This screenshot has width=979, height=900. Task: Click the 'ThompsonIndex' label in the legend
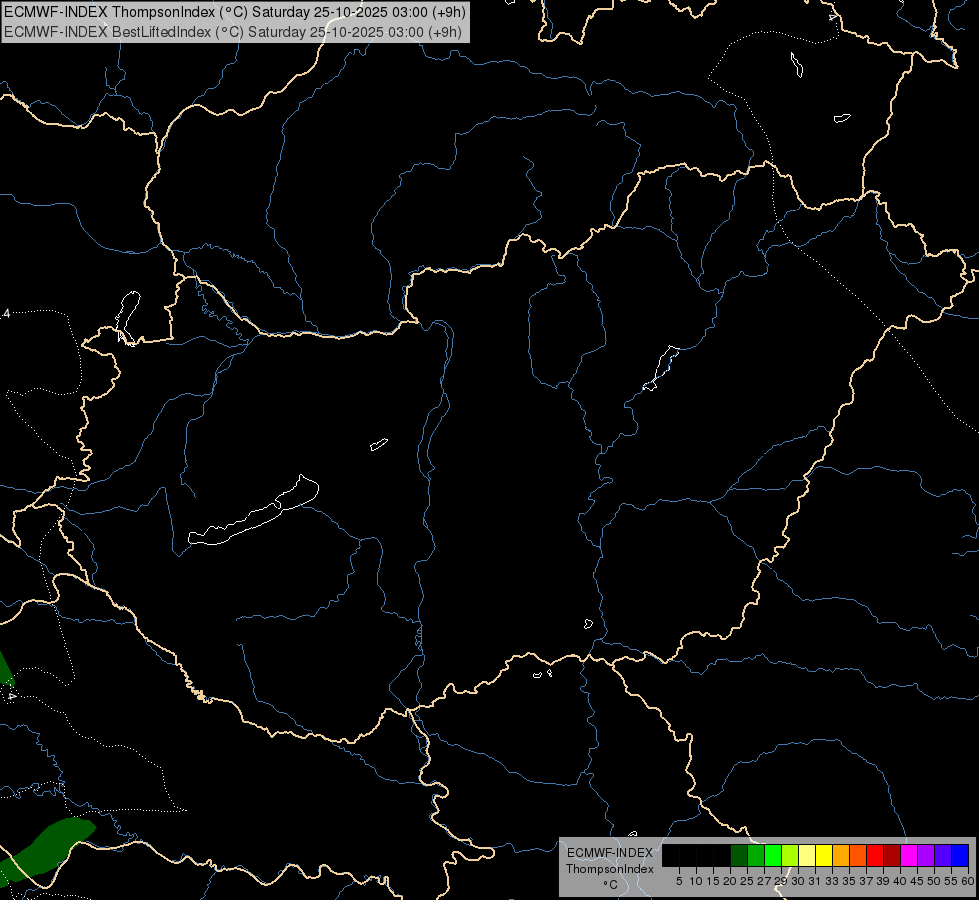(610, 869)
